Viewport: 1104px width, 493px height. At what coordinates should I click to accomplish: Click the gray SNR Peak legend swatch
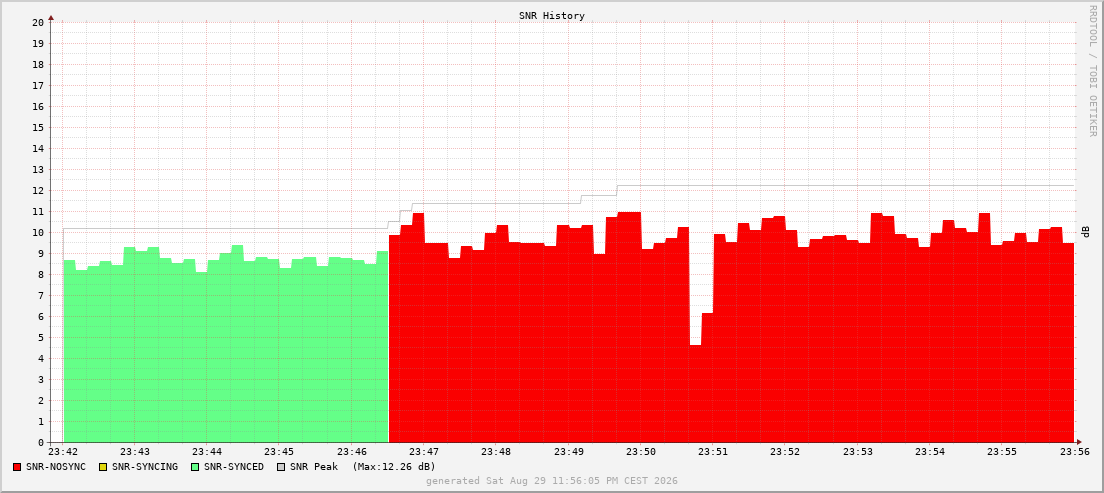(x=281, y=467)
